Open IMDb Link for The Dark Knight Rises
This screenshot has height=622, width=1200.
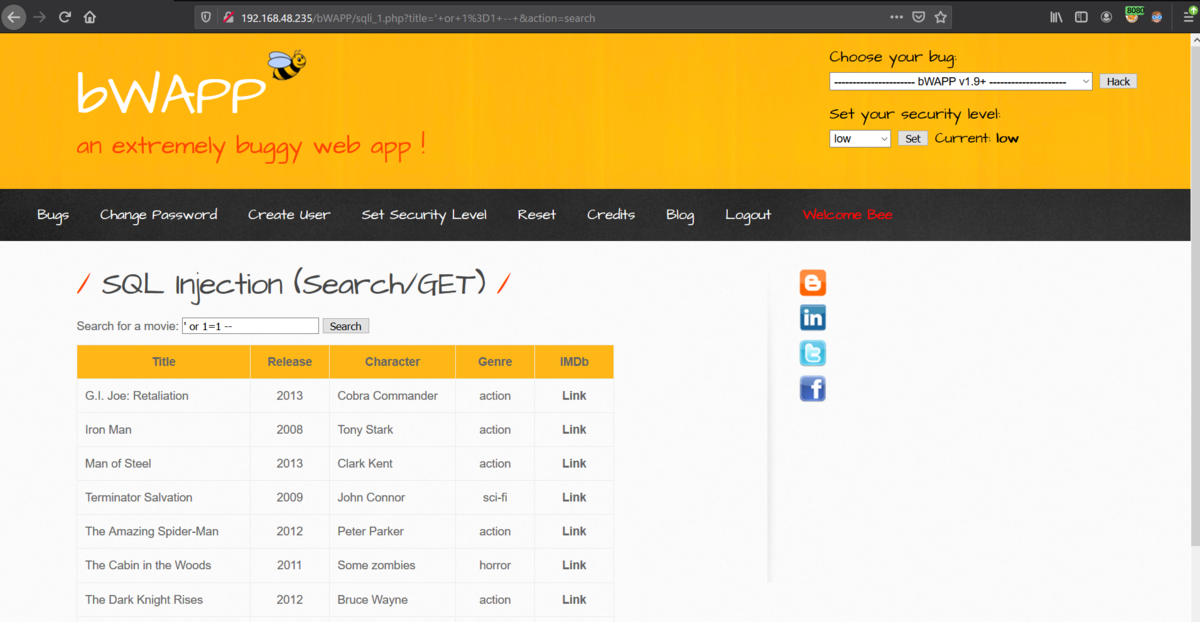(x=574, y=600)
